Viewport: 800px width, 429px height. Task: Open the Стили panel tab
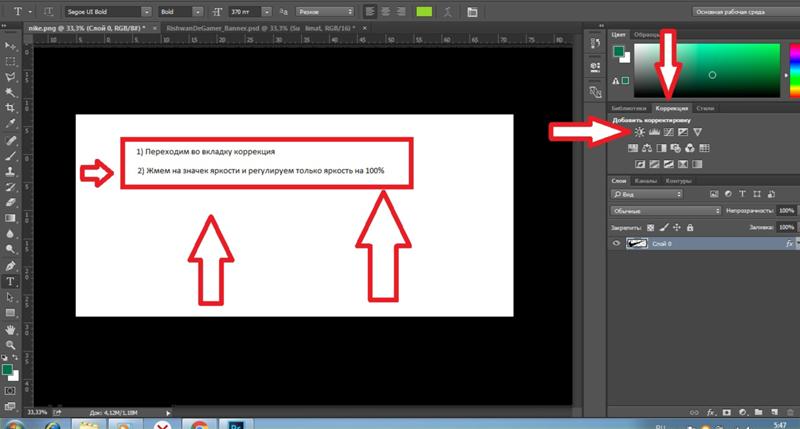click(704, 108)
